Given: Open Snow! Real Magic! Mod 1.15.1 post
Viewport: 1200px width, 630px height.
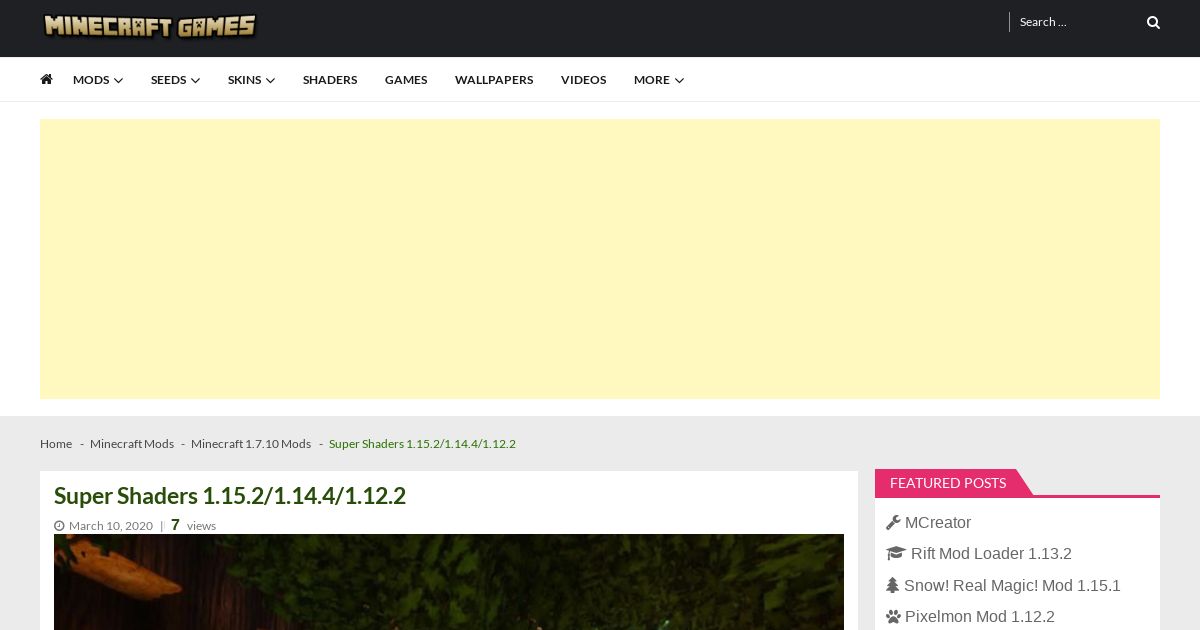Looking at the screenshot, I should (1012, 585).
